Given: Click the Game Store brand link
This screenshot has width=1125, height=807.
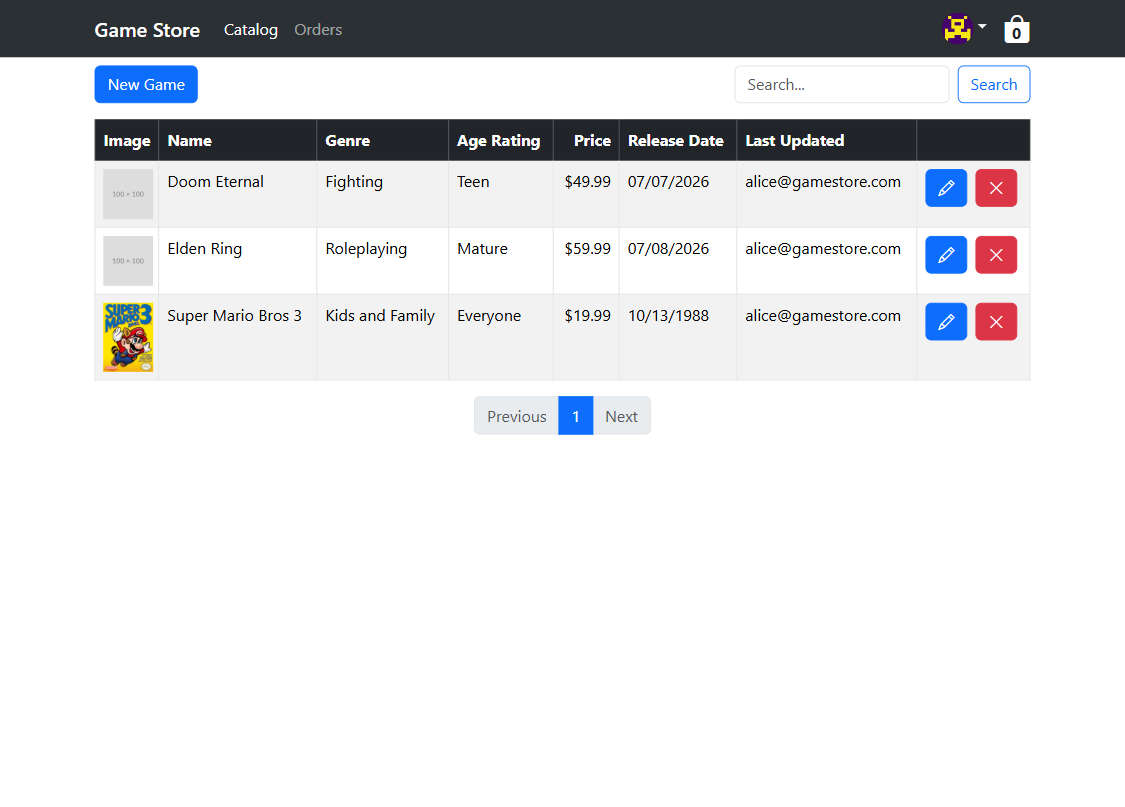Looking at the screenshot, I should (147, 30).
